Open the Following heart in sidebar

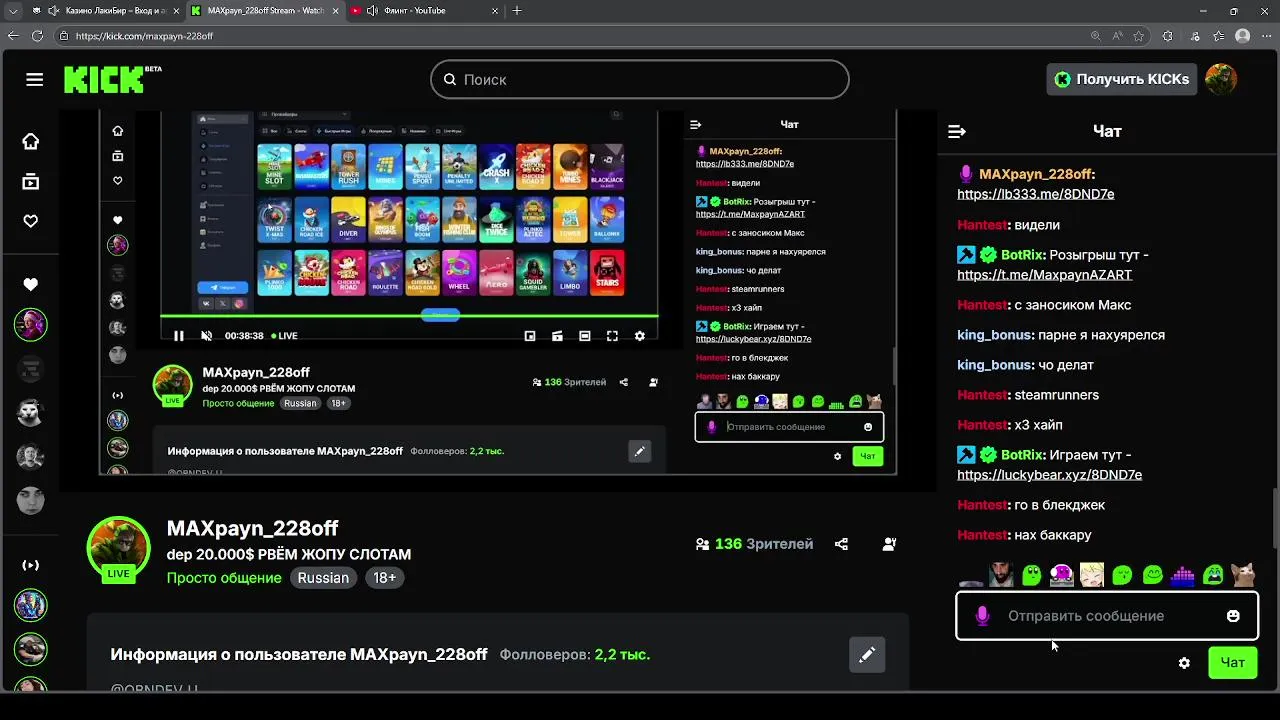tap(31, 221)
